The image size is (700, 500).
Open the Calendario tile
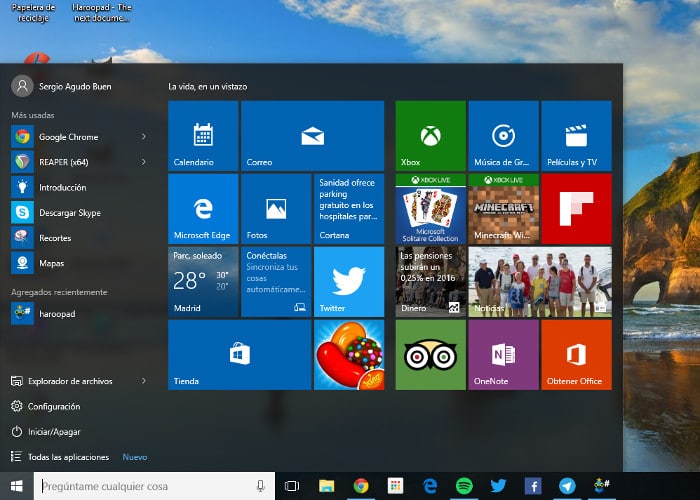203,136
